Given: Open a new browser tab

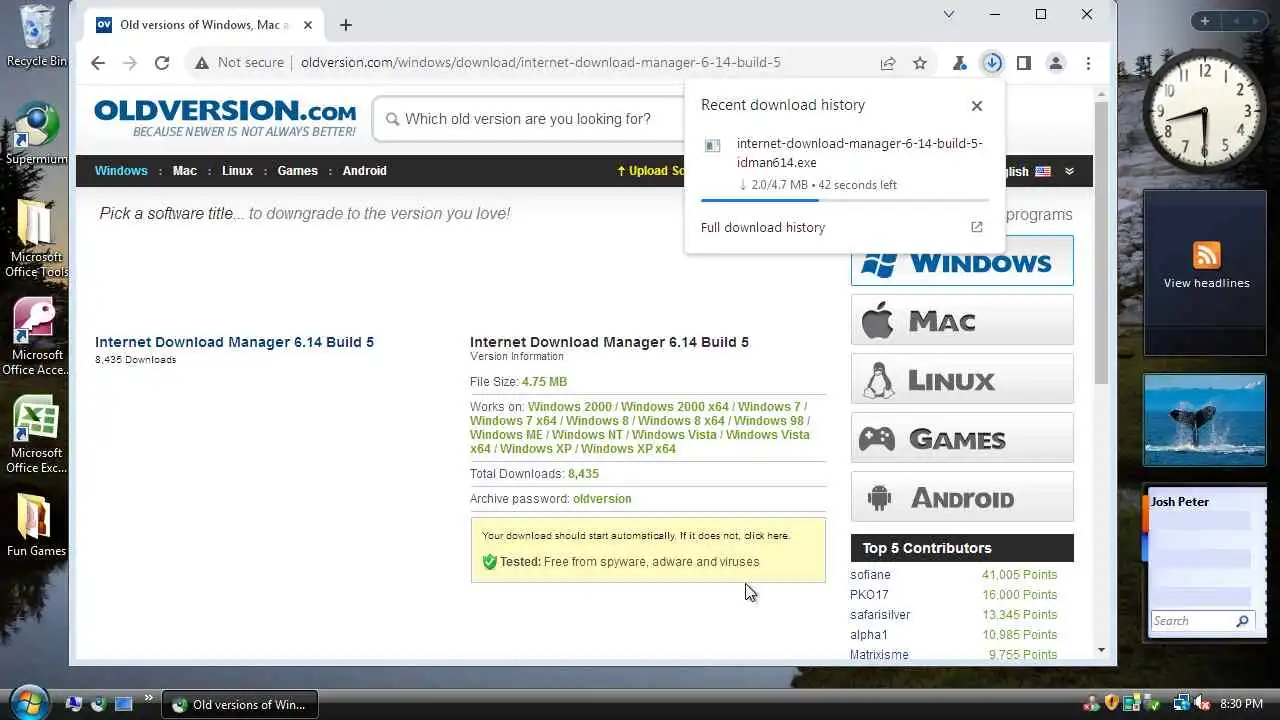Looking at the screenshot, I should (x=345, y=25).
